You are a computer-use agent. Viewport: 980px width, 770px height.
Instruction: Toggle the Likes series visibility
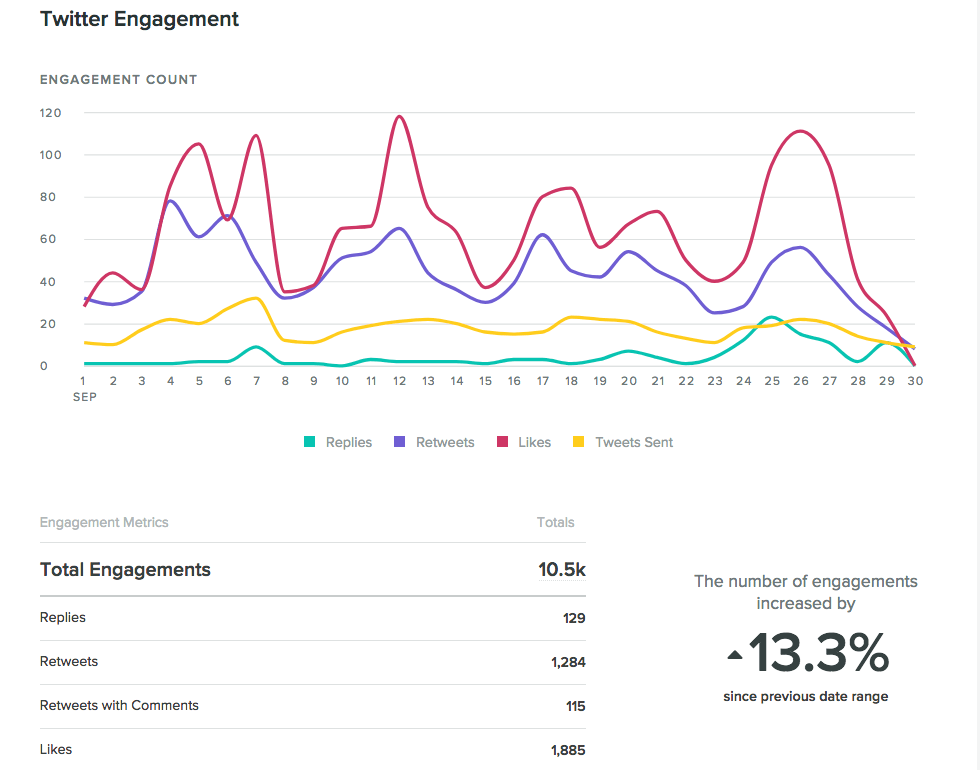(x=523, y=441)
